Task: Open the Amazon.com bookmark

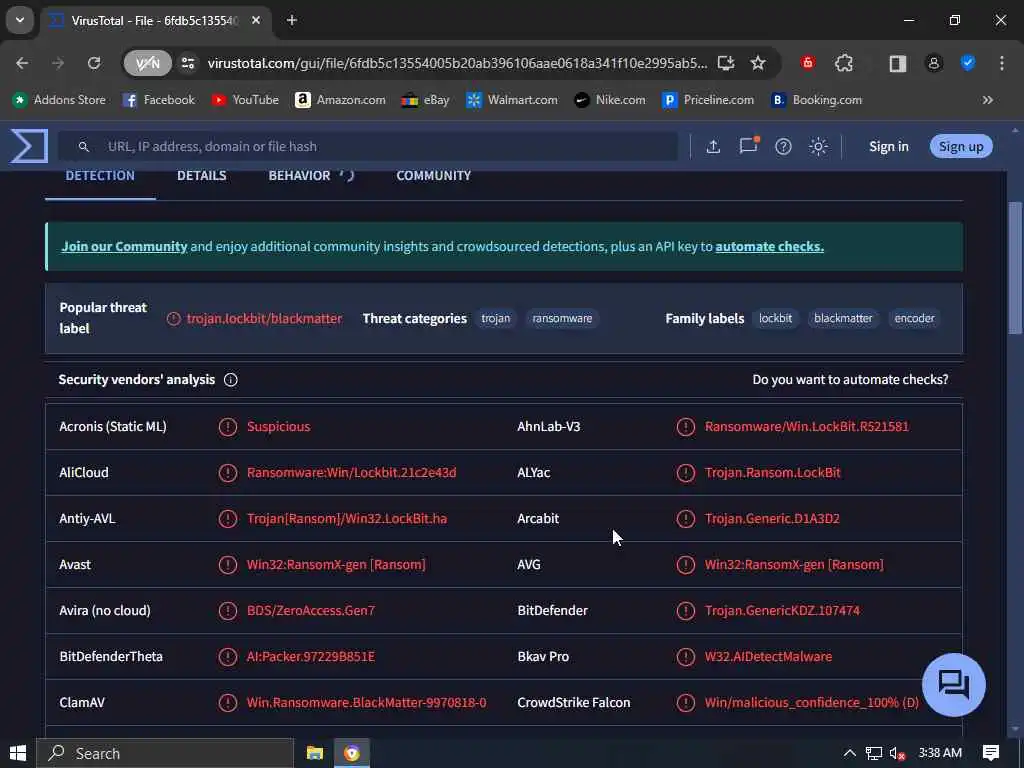Action: click(340, 100)
